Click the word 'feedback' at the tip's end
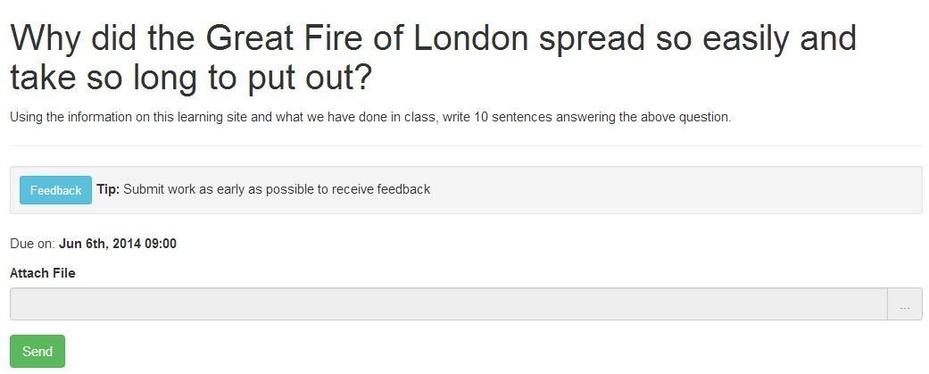 point(403,190)
